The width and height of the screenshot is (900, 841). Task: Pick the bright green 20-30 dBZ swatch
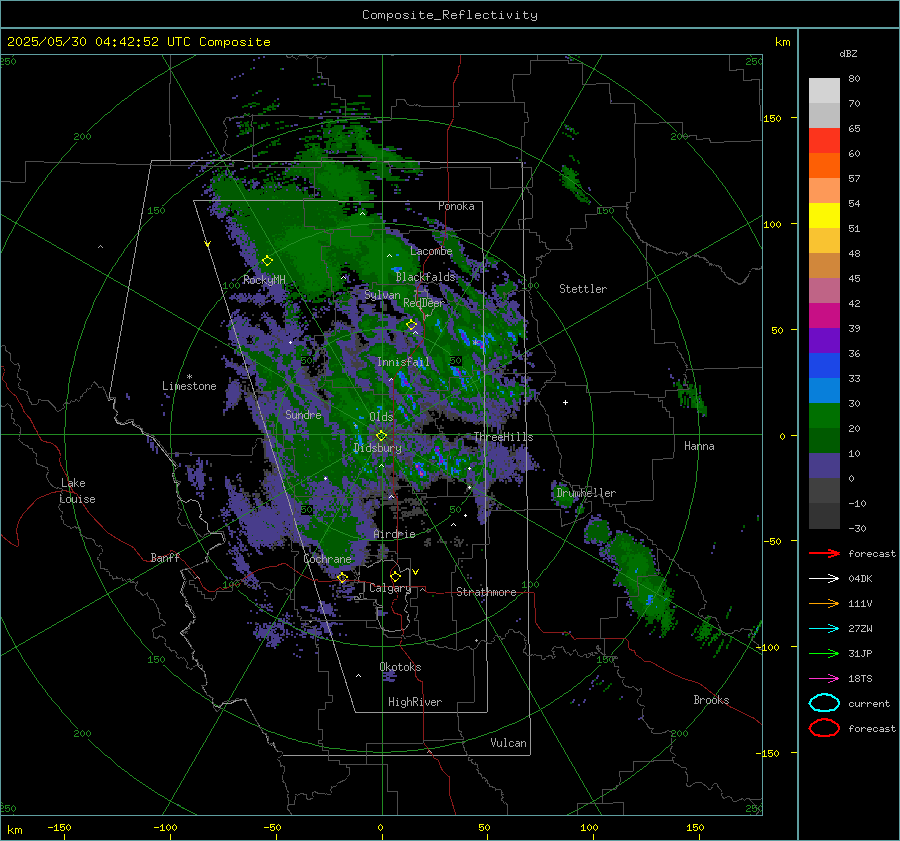(824, 415)
